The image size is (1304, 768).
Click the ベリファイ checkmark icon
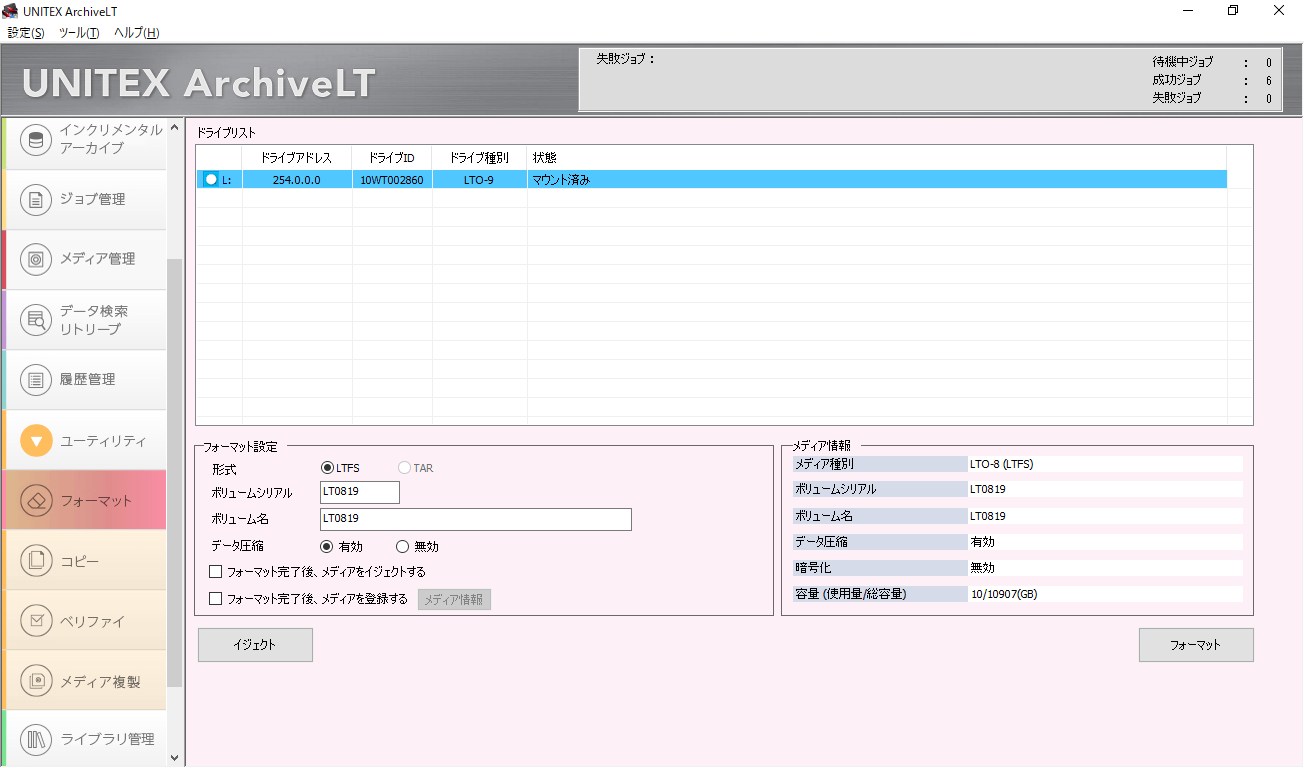36,621
